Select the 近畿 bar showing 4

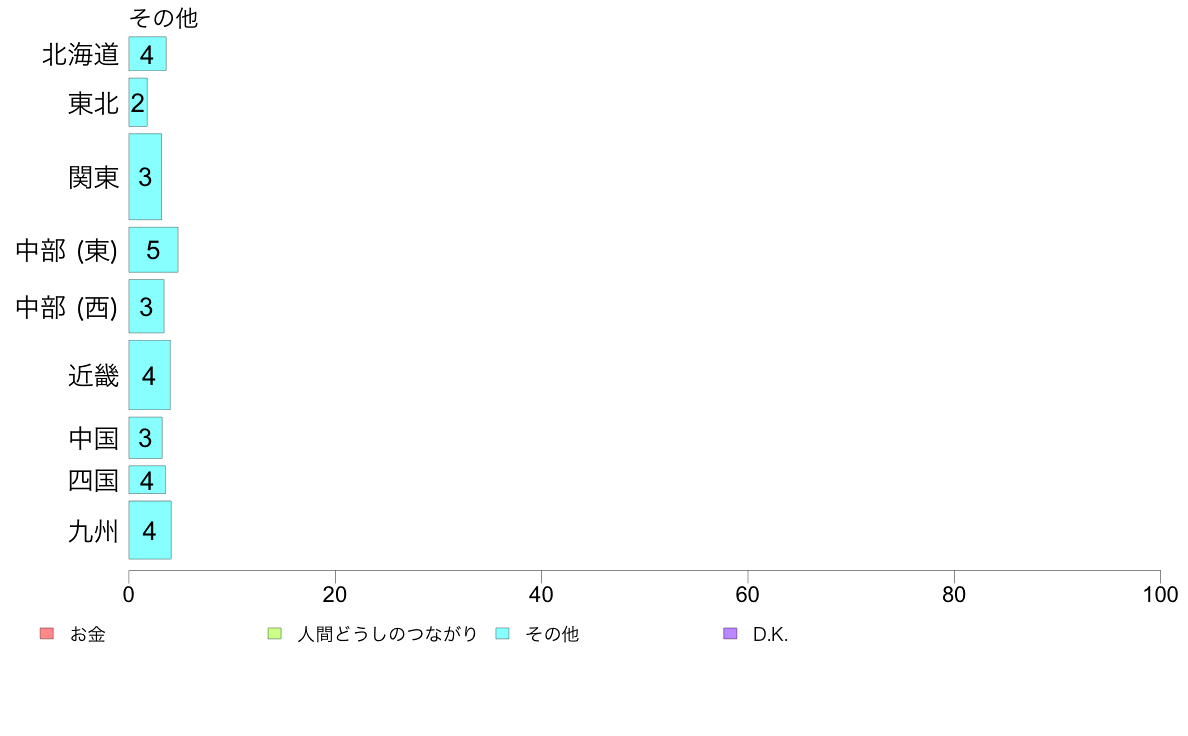[149, 375]
